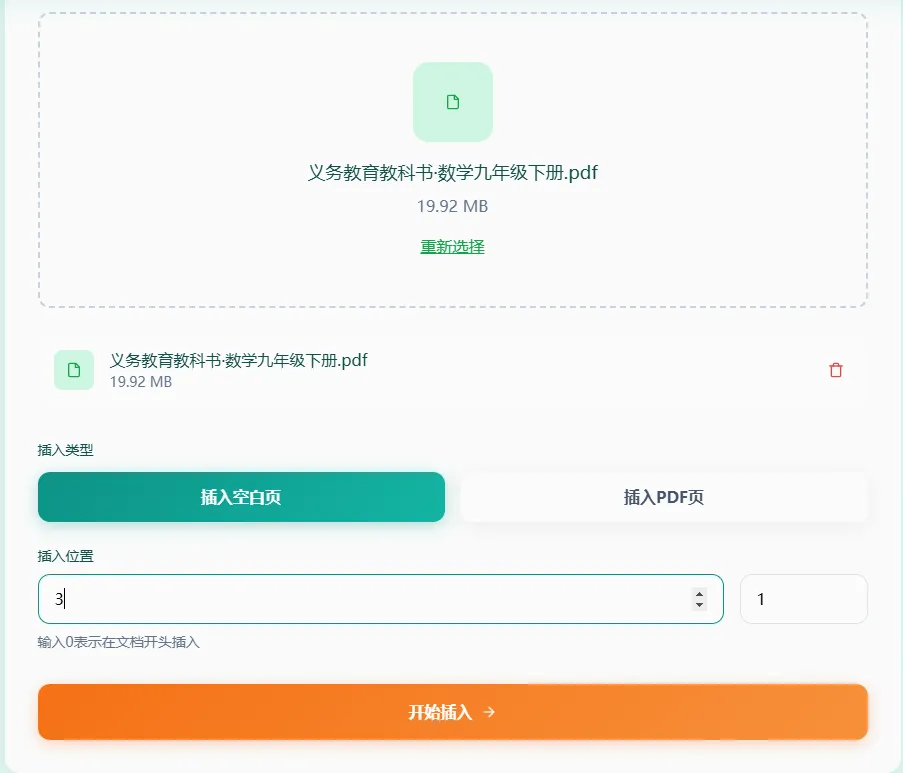The height and width of the screenshot is (773, 903).
Task: Delete the uploaded PDF with trash icon
Action: (836, 370)
